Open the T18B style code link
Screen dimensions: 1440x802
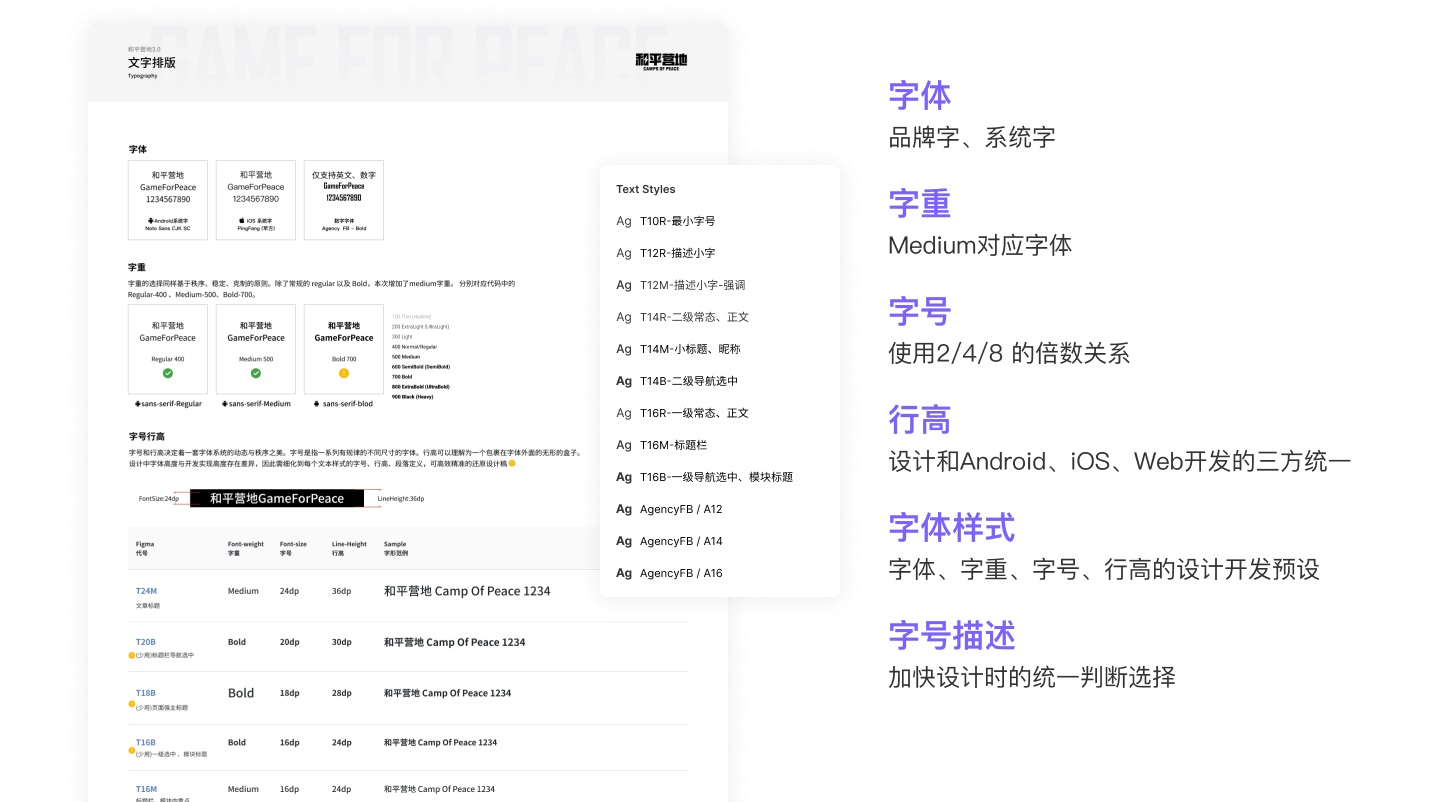146,693
